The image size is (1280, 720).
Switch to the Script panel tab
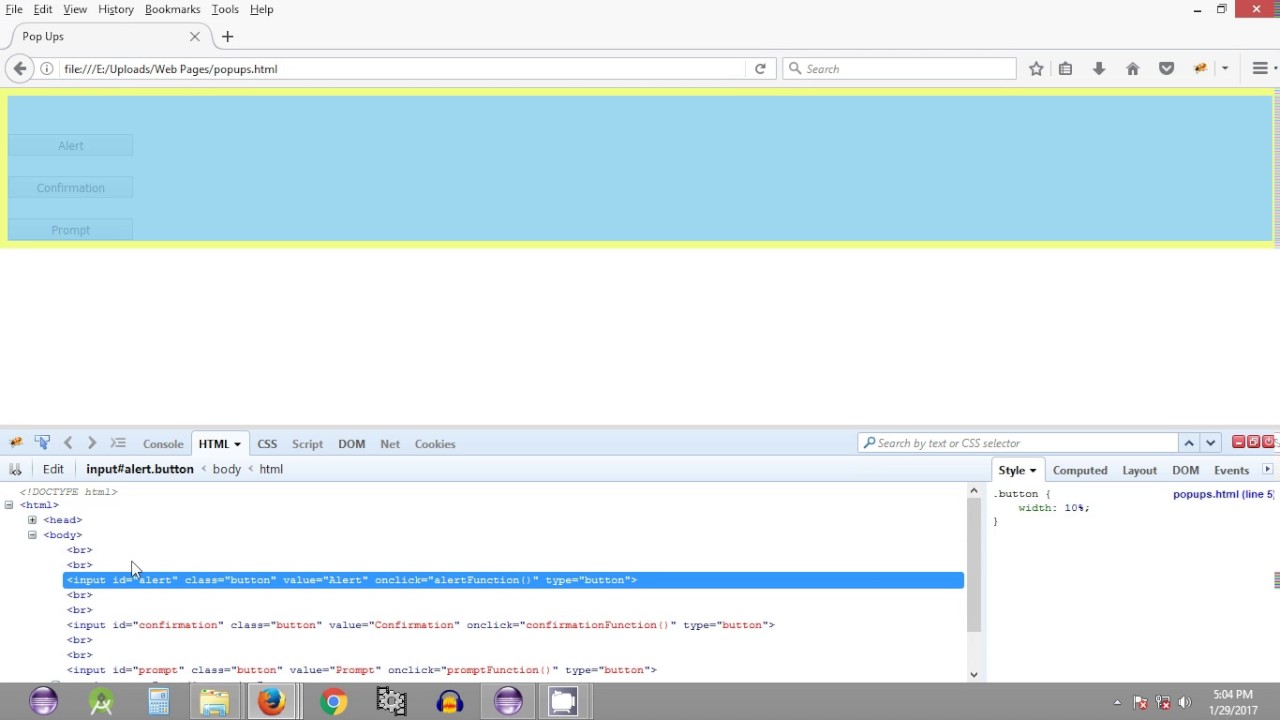307,444
